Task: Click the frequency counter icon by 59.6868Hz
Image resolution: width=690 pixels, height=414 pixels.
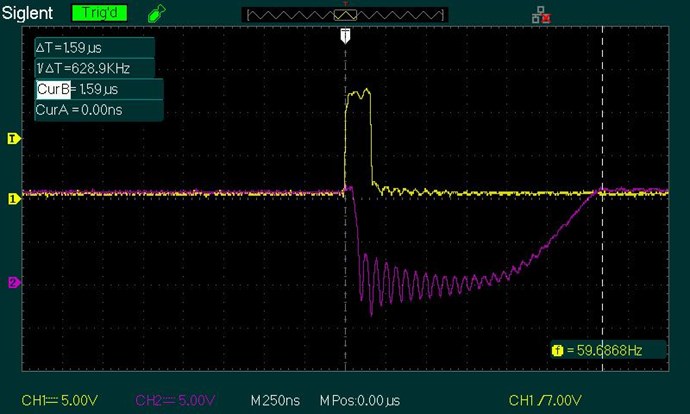Action: [557, 350]
